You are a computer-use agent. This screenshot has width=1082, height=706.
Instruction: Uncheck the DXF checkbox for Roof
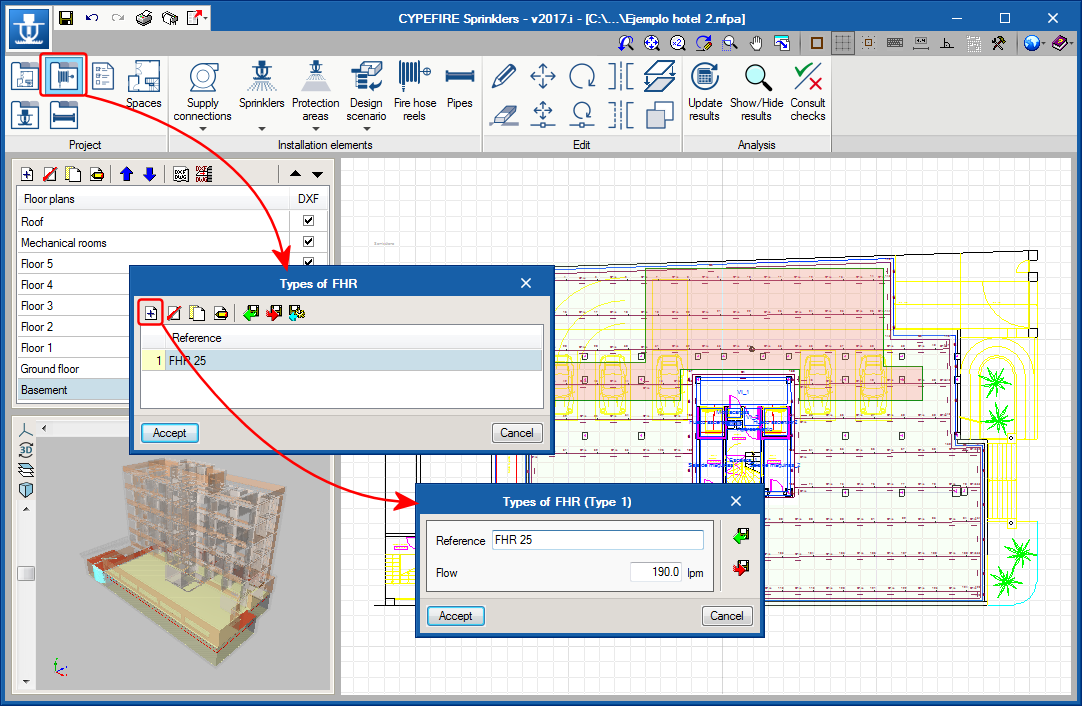pyautogui.click(x=308, y=221)
